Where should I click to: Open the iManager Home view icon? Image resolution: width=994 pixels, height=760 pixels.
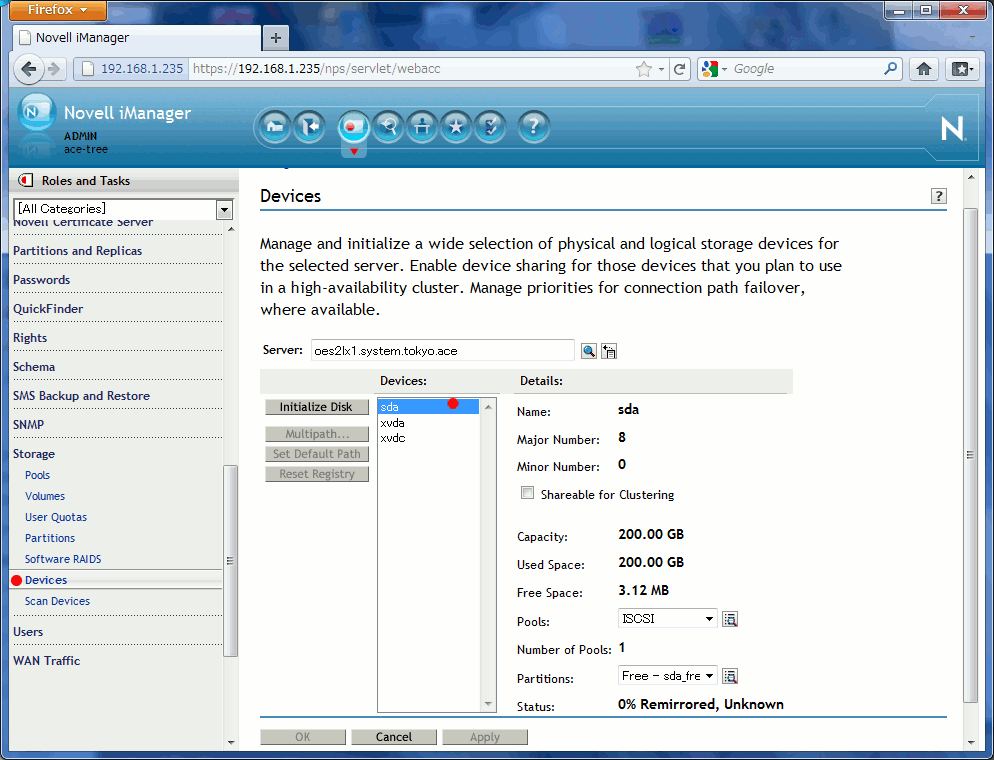274,127
